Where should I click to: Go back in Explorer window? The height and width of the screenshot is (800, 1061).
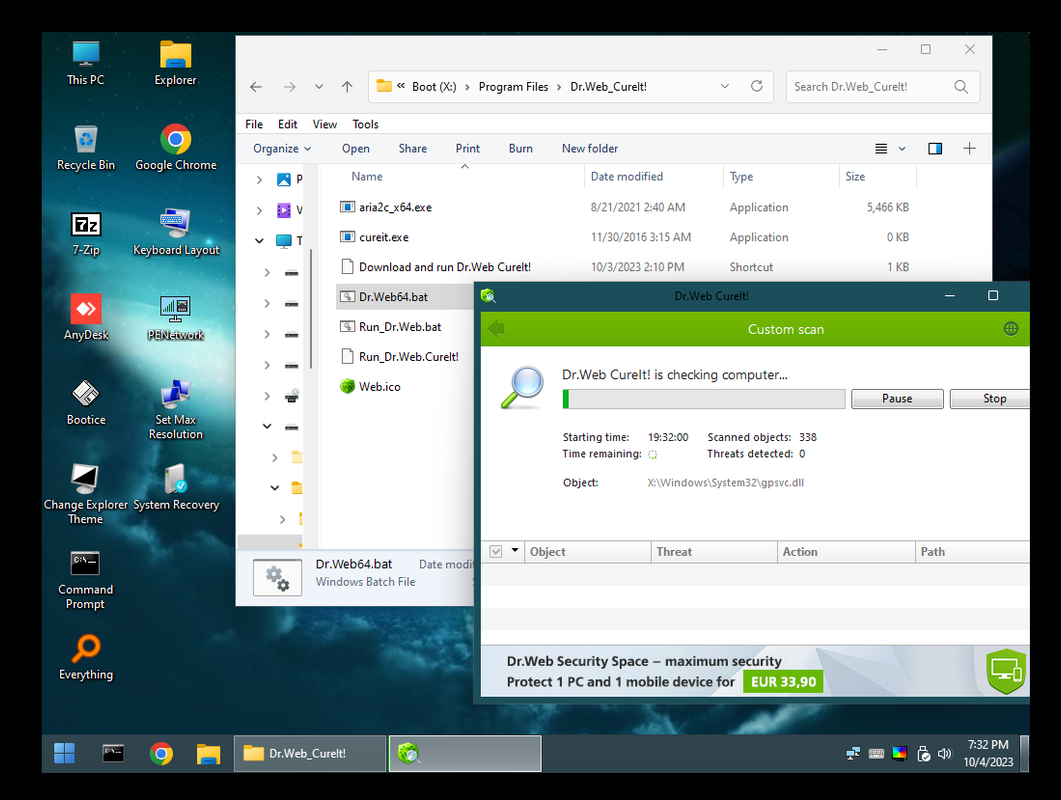[256, 87]
